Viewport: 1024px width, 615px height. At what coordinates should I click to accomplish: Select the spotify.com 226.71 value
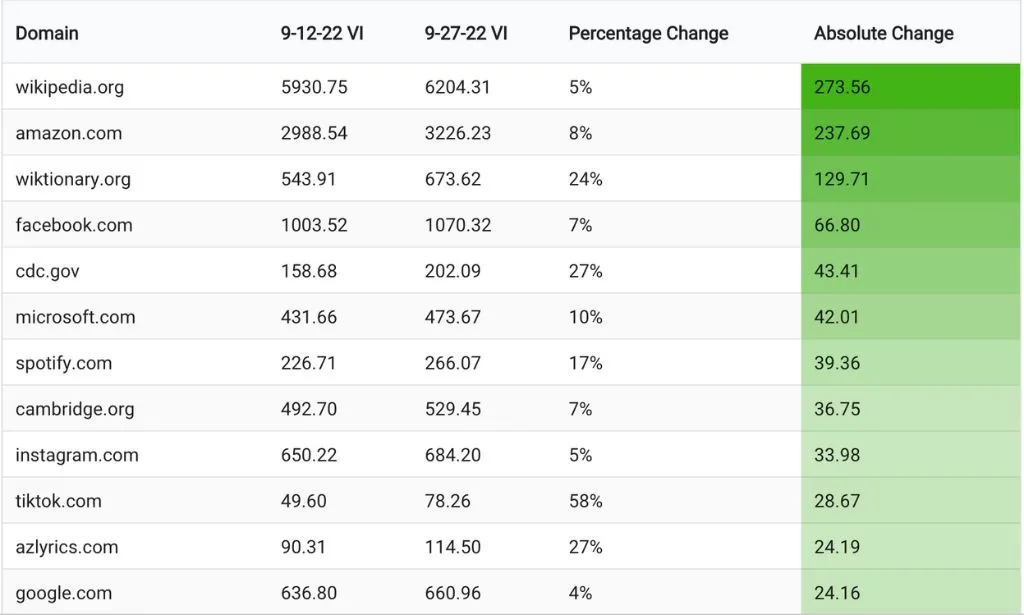click(309, 363)
